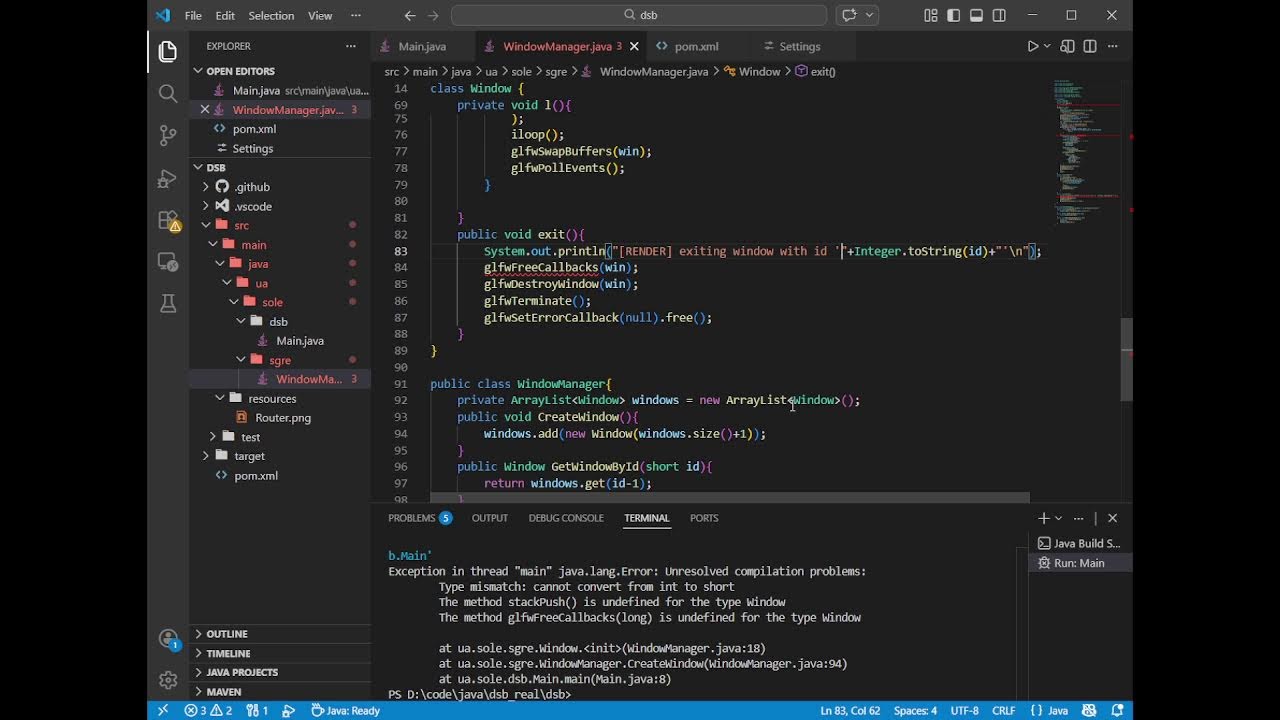Open the terminal launch profile dropdown
Screen dimensions: 1280x720
(x=1058, y=518)
